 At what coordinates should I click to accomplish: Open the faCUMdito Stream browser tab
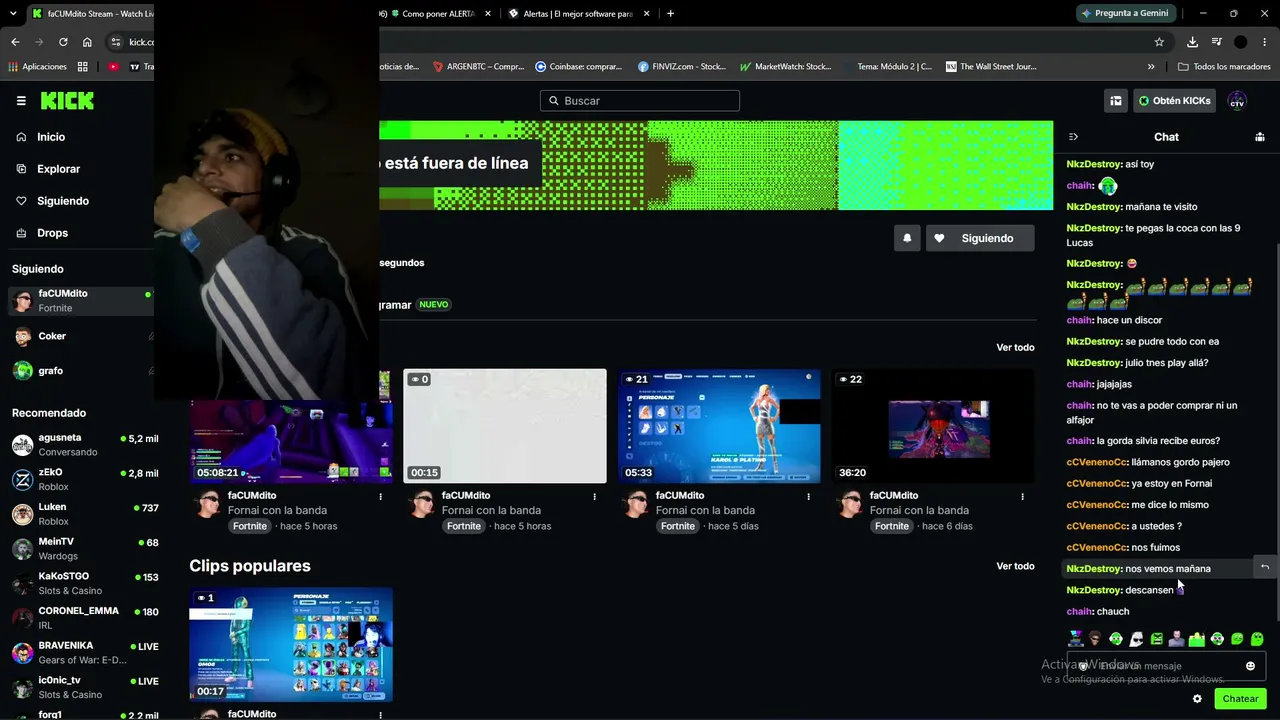point(90,14)
